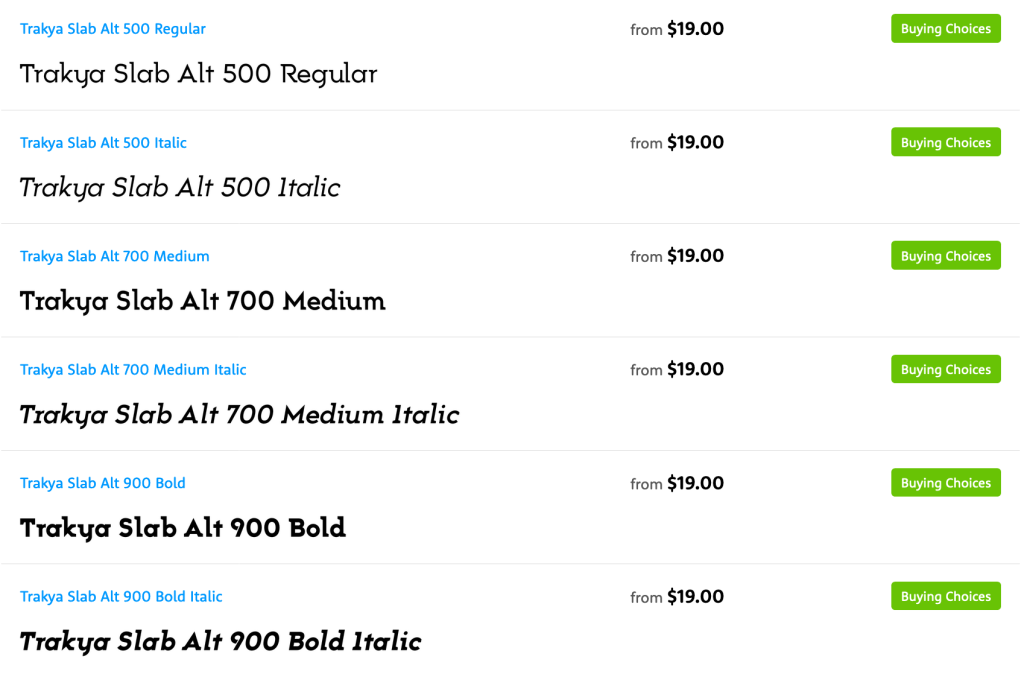Screen dimensions: 1024x677
Task: Select the 900 Bold Italic font preview sample
Action: (x=220, y=642)
